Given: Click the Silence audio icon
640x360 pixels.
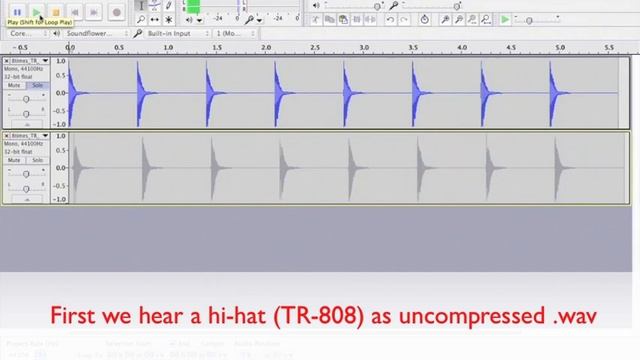Looking at the screenshot, I should click(370, 19).
